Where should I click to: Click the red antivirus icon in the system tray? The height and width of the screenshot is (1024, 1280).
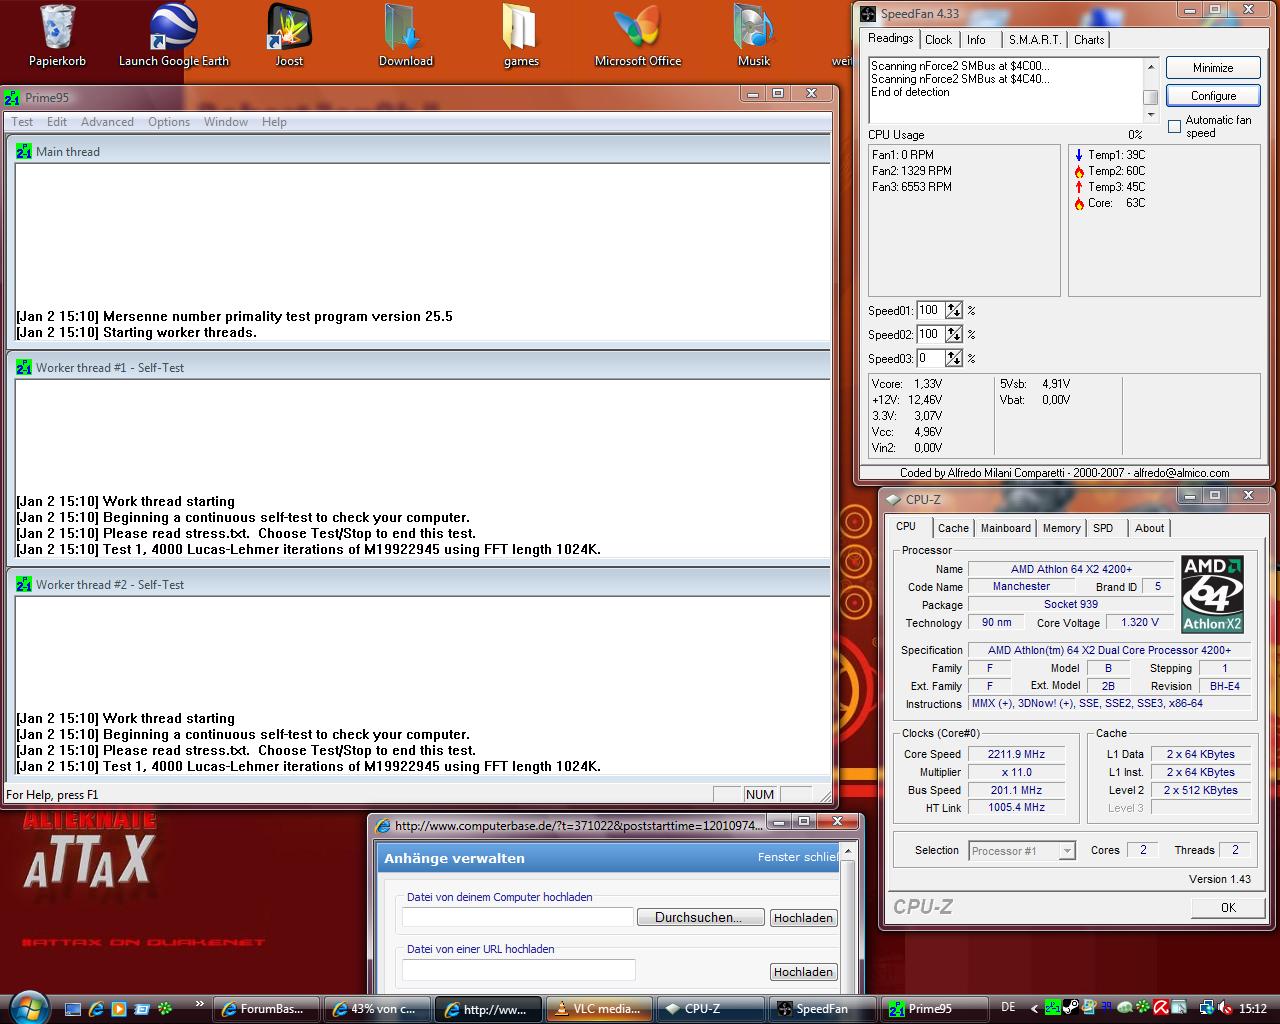coord(1162,1009)
